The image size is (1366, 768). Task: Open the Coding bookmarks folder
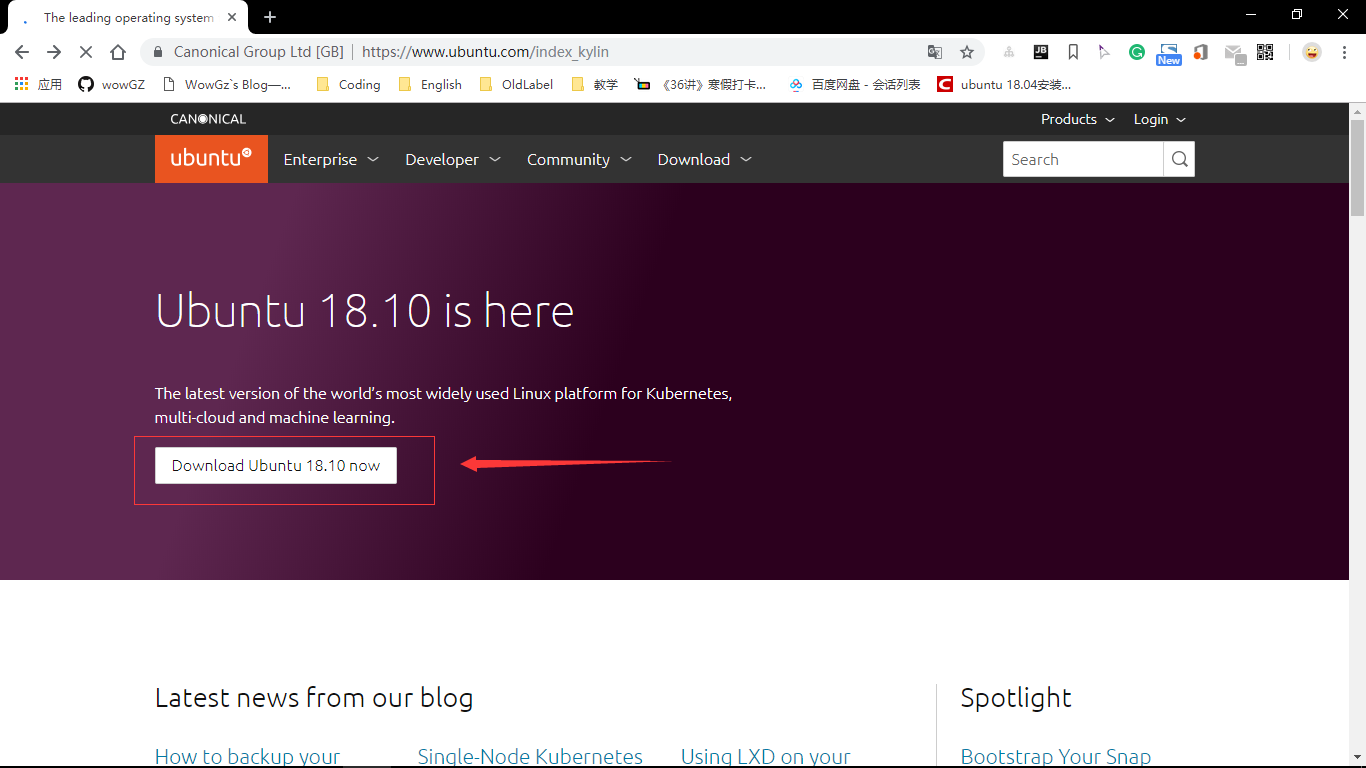348,85
